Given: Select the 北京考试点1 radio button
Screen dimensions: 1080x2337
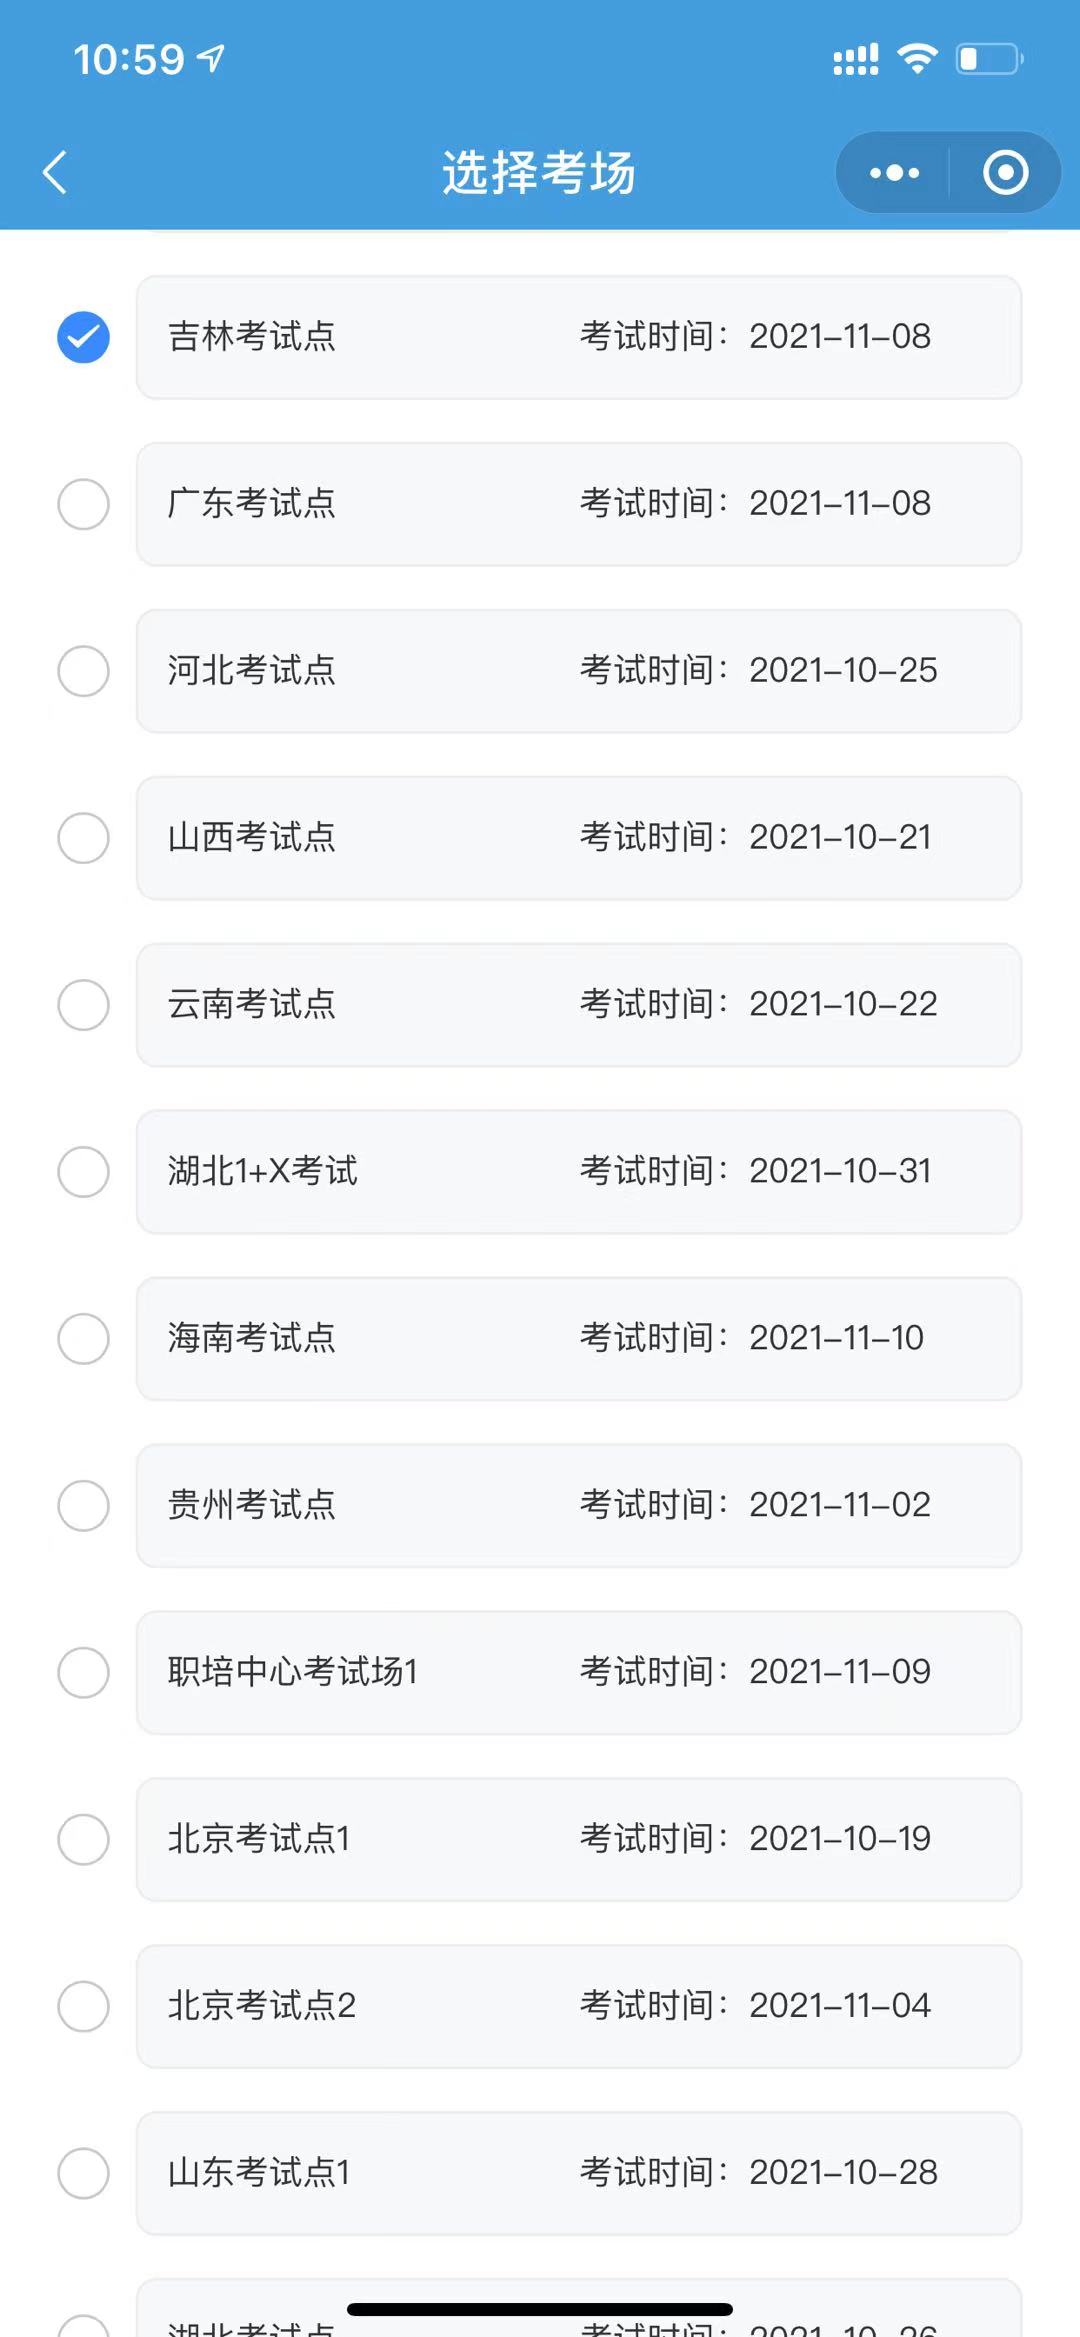Looking at the screenshot, I should click(83, 1840).
